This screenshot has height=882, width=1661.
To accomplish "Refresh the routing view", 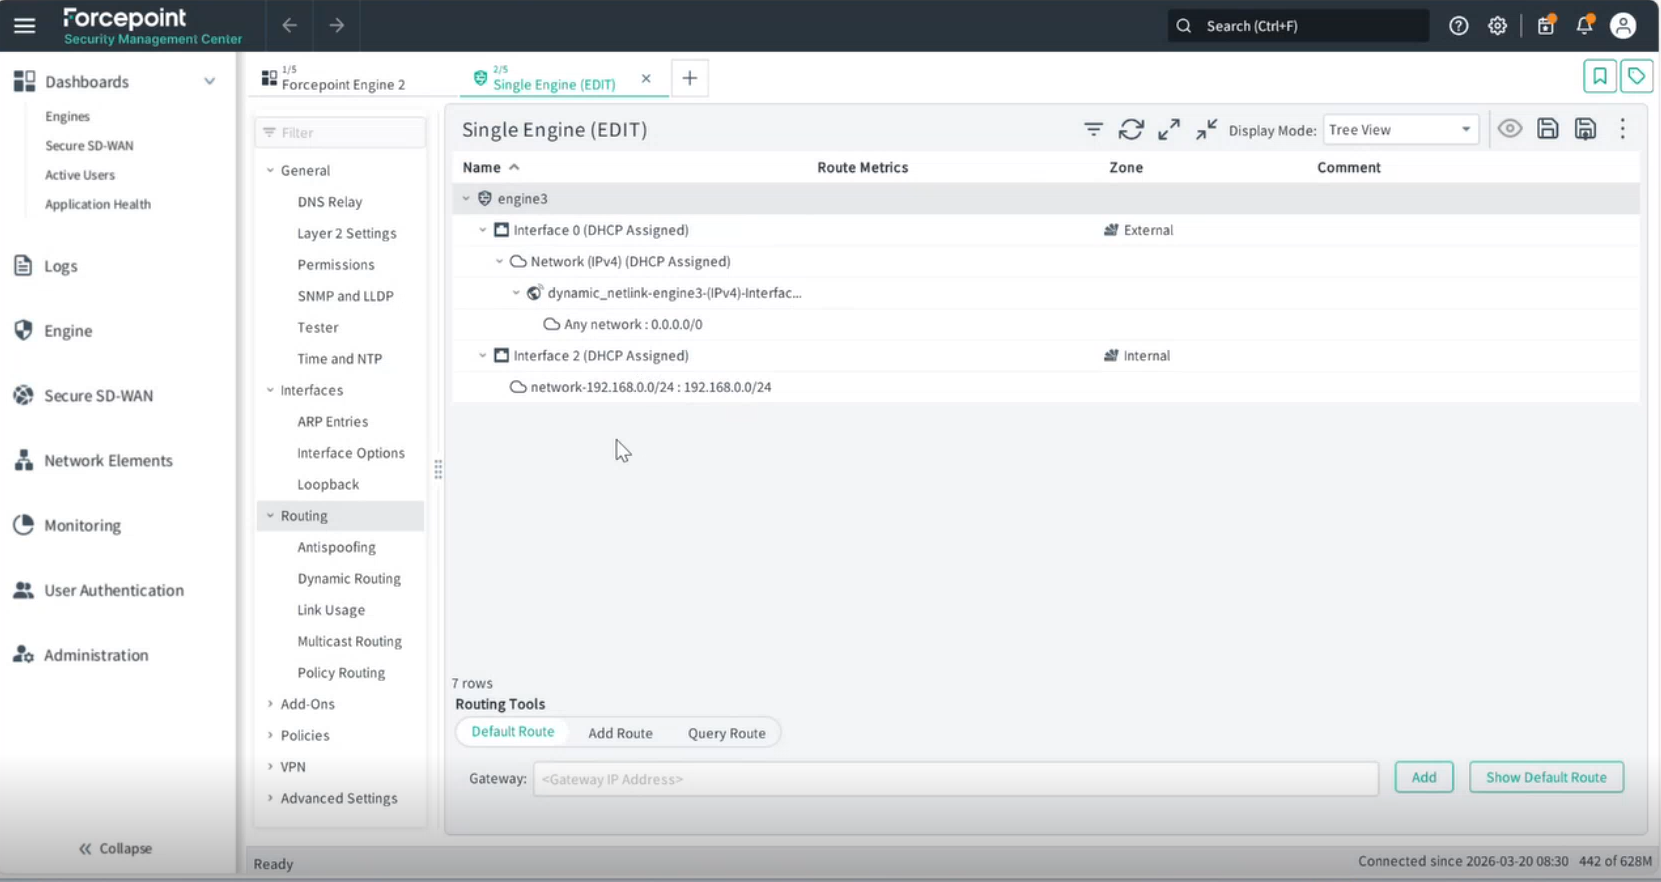I will tap(1131, 129).
